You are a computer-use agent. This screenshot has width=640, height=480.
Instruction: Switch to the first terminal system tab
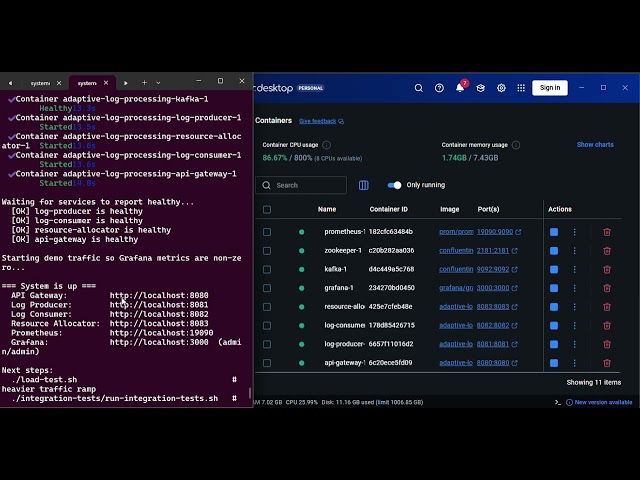pos(40,83)
